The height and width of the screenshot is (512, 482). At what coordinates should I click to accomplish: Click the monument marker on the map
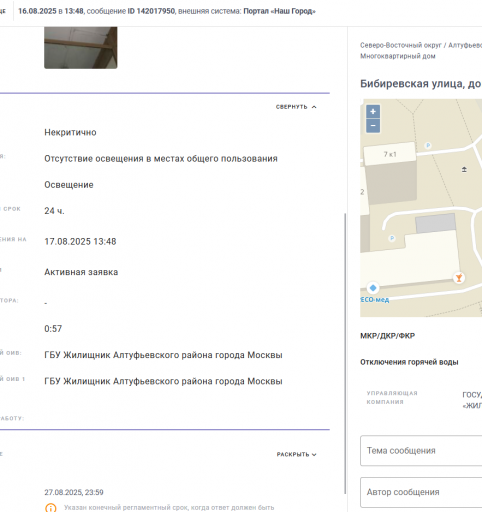pos(464,170)
